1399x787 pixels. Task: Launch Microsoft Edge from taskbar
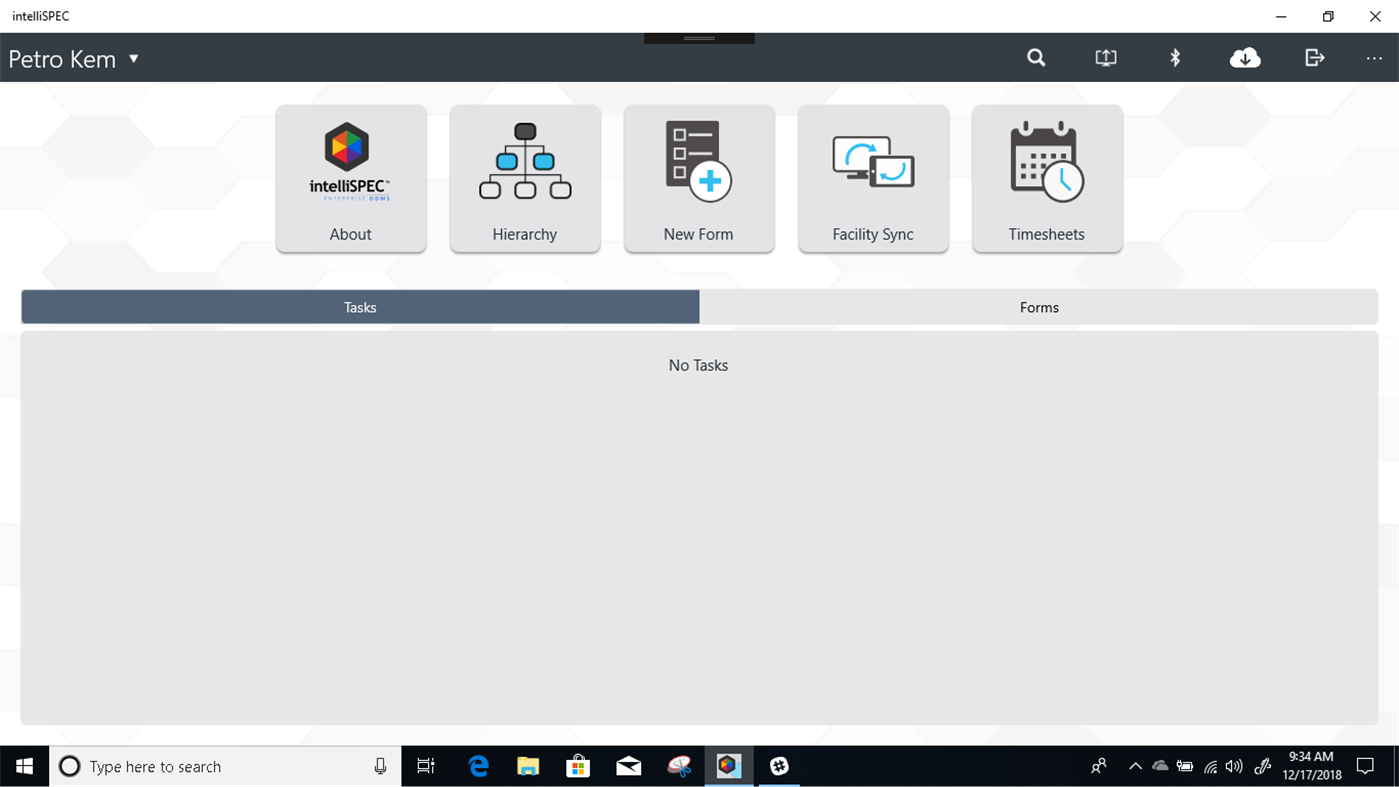coord(478,766)
